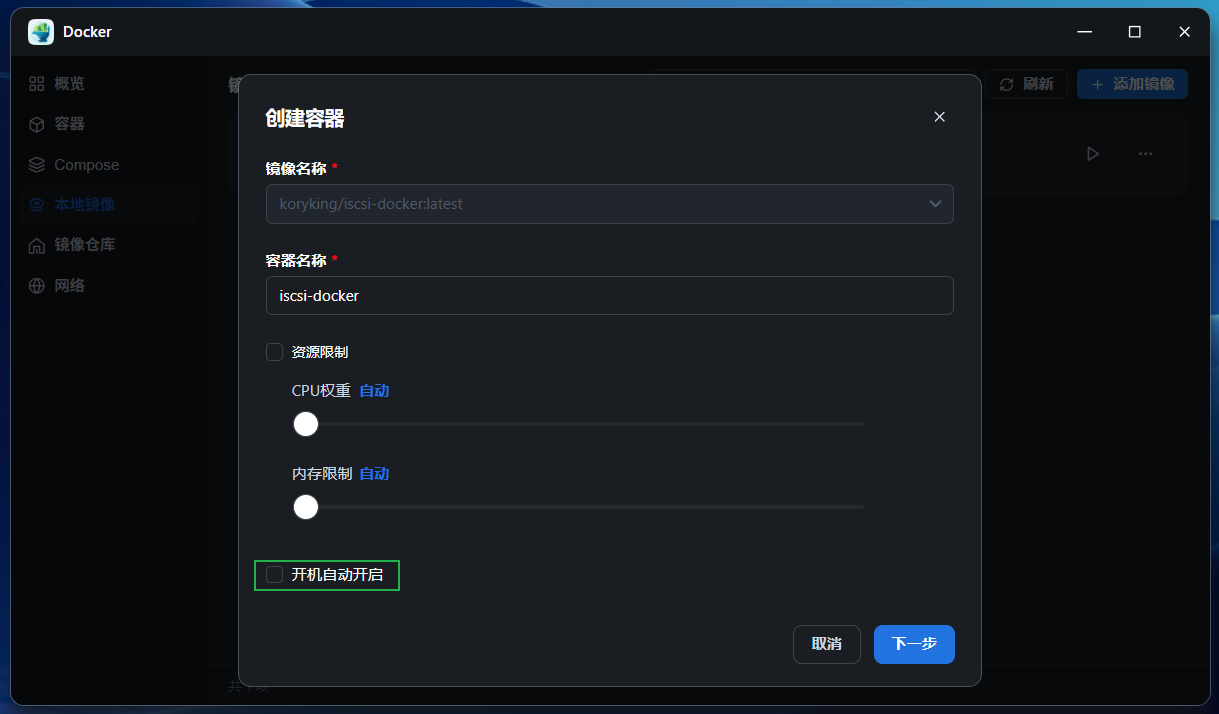Image resolution: width=1219 pixels, height=714 pixels.
Task: Click the 容器名称 input field
Action: [609, 296]
